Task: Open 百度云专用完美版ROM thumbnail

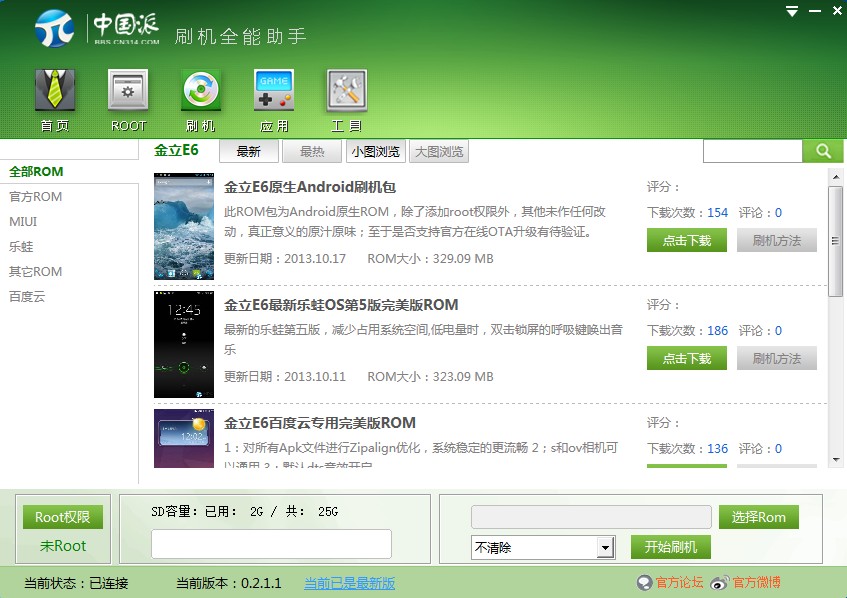Action: 184,438
